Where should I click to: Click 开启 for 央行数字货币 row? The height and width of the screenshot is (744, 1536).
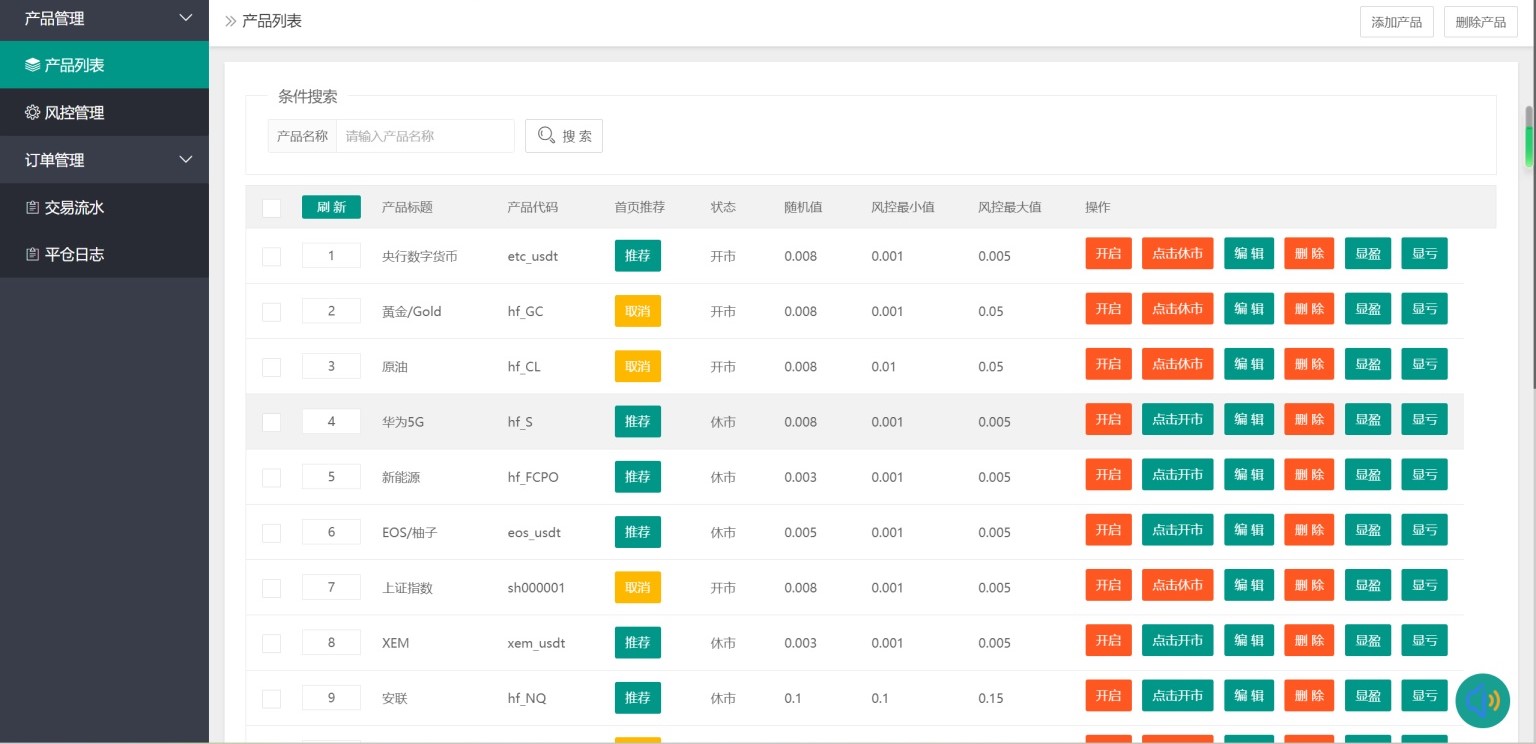(x=1108, y=253)
